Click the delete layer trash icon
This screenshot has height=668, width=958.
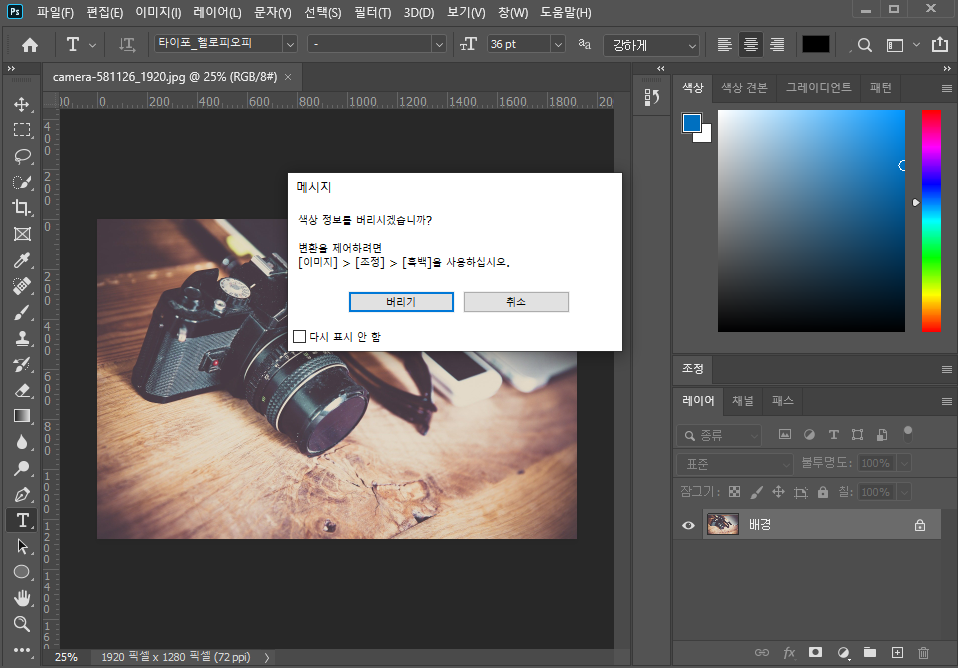tap(924, 653)
